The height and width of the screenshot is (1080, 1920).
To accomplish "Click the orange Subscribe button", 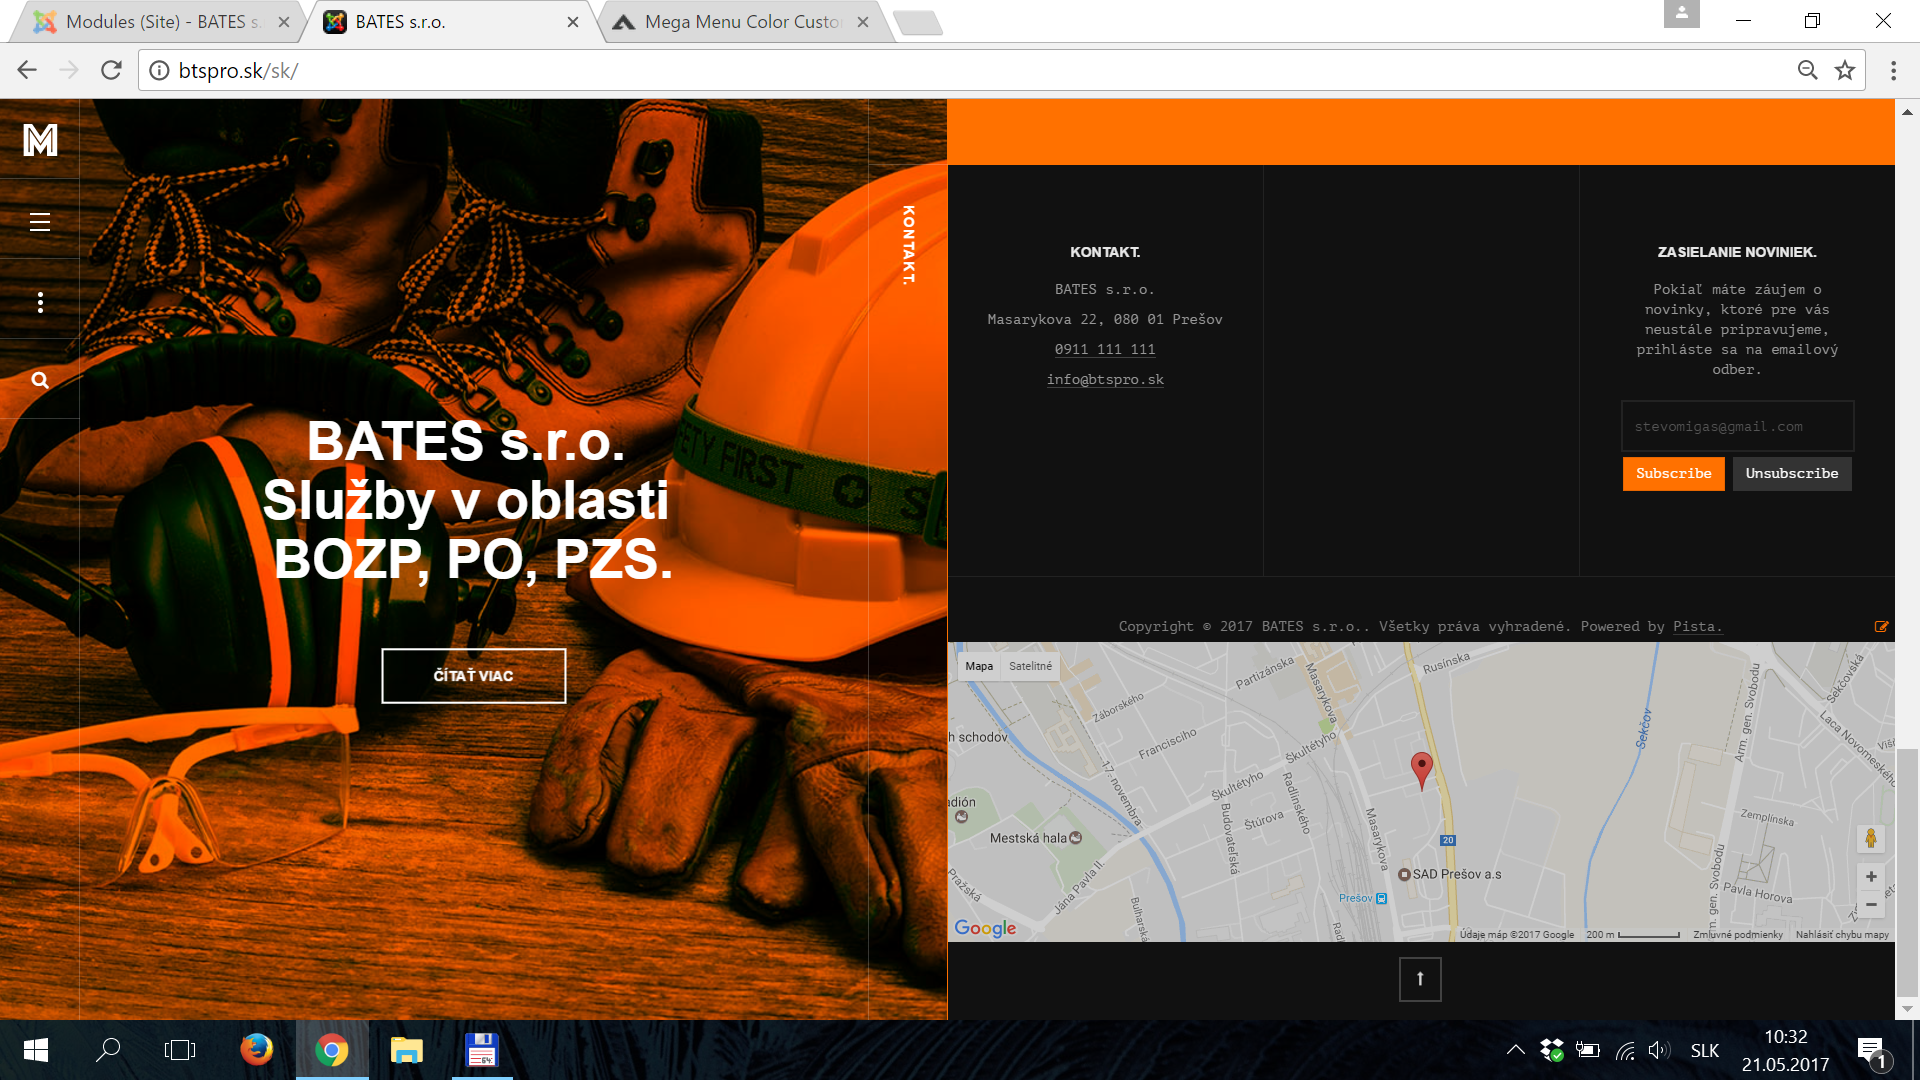I will [x=1674, y=474].
